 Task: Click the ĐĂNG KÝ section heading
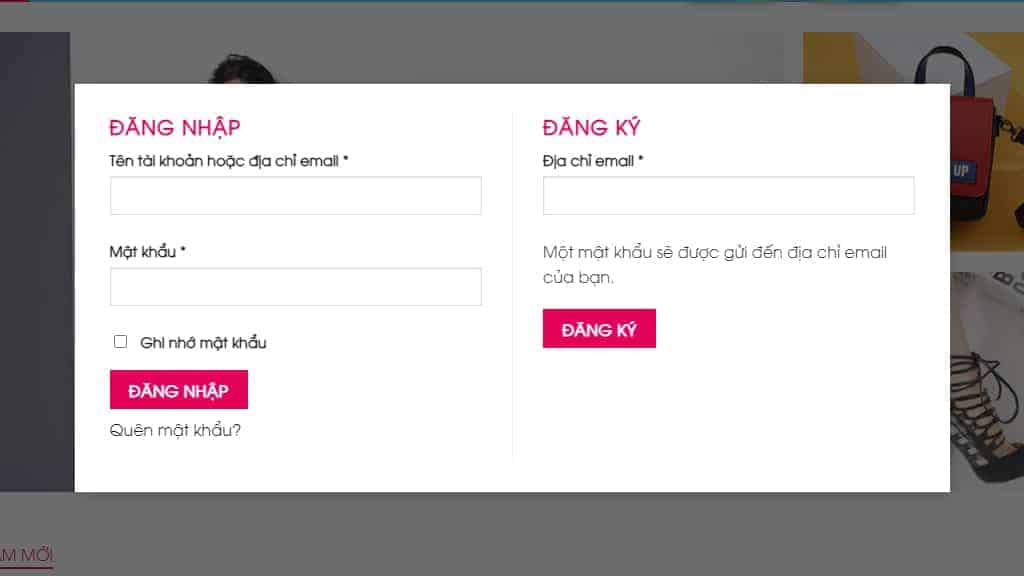pyautogui.click(x=591, y=127)
